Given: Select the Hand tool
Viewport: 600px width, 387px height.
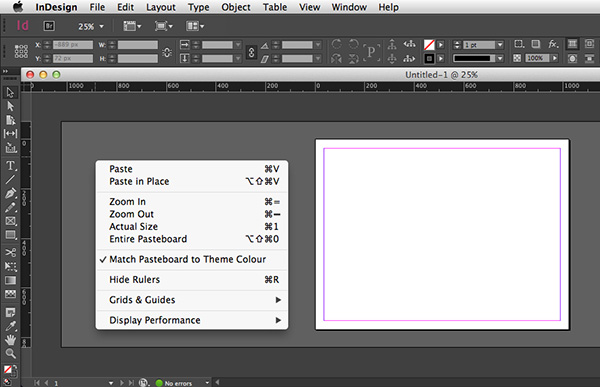Looking at the screenshot, I should (10, 340).
